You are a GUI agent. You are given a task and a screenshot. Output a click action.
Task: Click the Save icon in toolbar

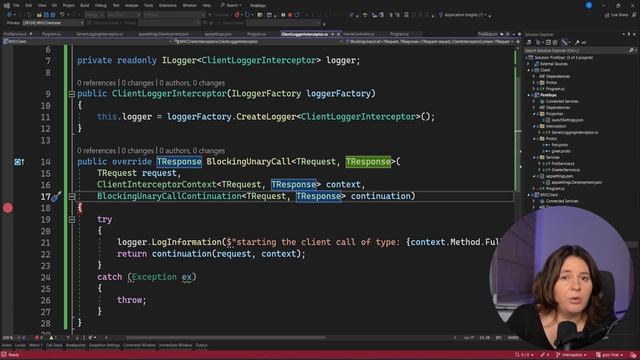pos(46,15)
